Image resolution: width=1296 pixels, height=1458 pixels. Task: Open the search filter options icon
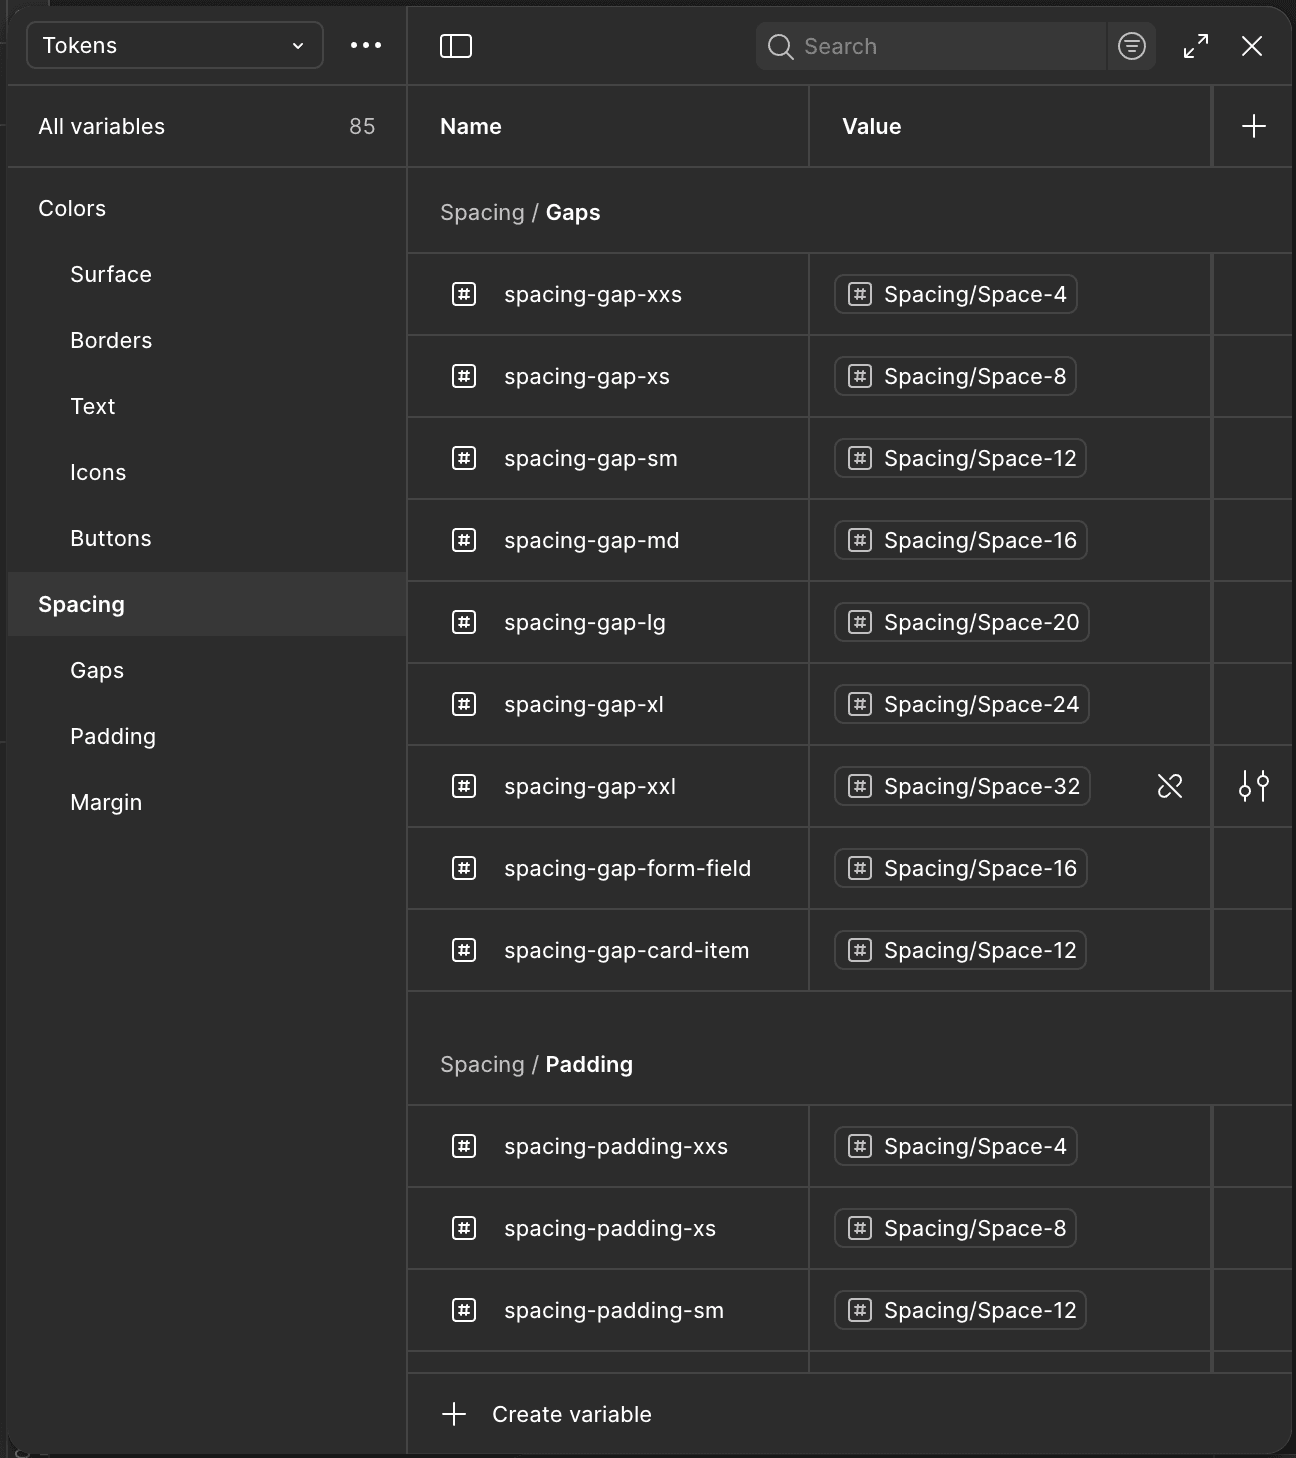(1132, 46)
